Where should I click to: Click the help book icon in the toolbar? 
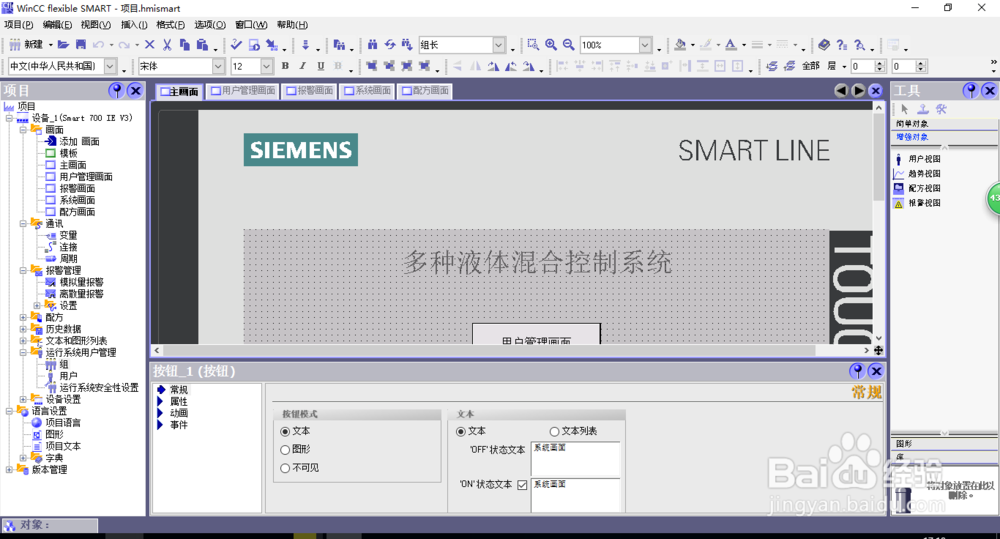point(824,45)
